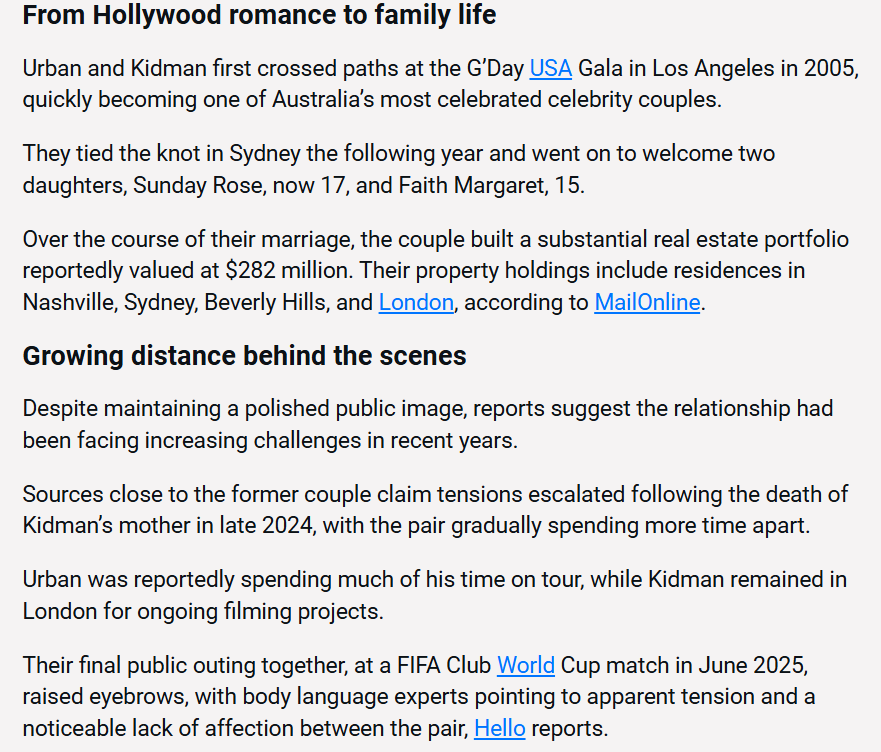Click the paragraph starting 'Despite maintaining a polished'
This screenshot has width=881, height=752.
[428, 424]
